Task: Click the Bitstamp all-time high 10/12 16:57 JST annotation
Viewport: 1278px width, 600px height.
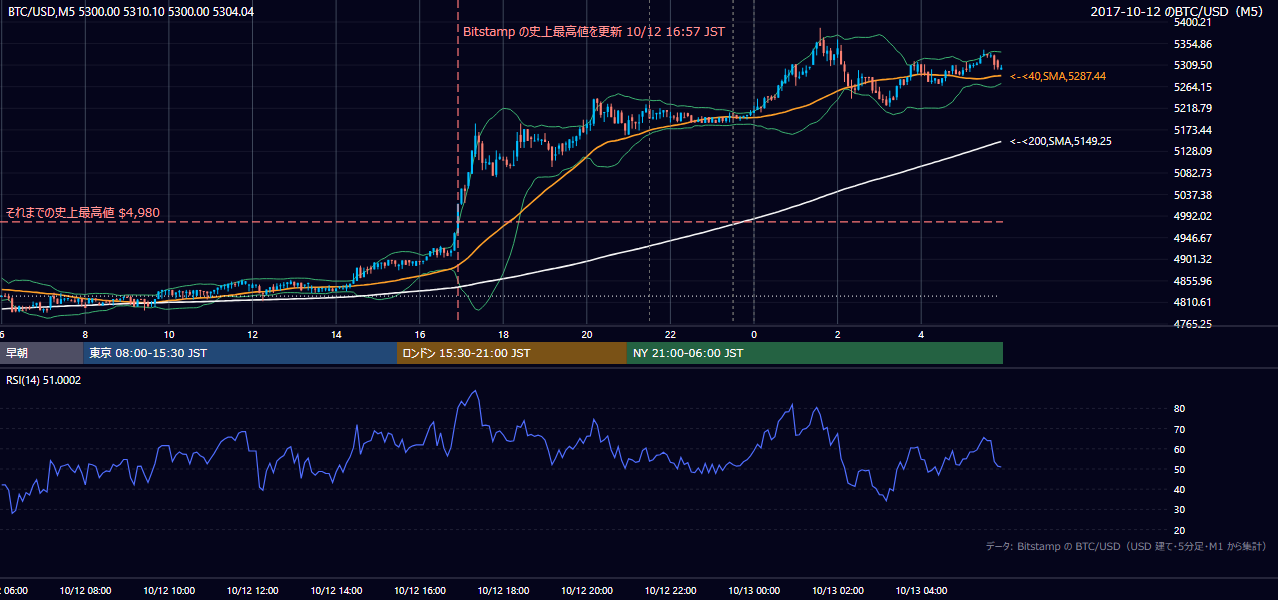Action: (x=593, y=32)
